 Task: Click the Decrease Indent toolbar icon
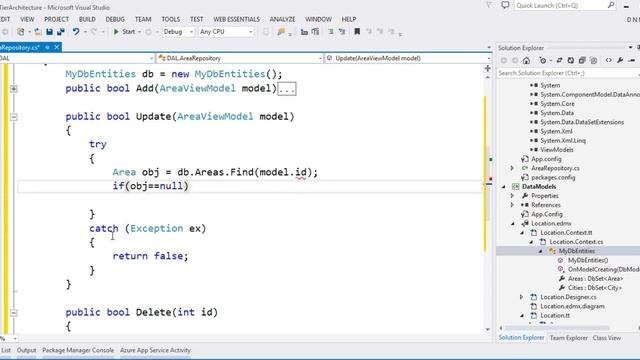(304, 31)
